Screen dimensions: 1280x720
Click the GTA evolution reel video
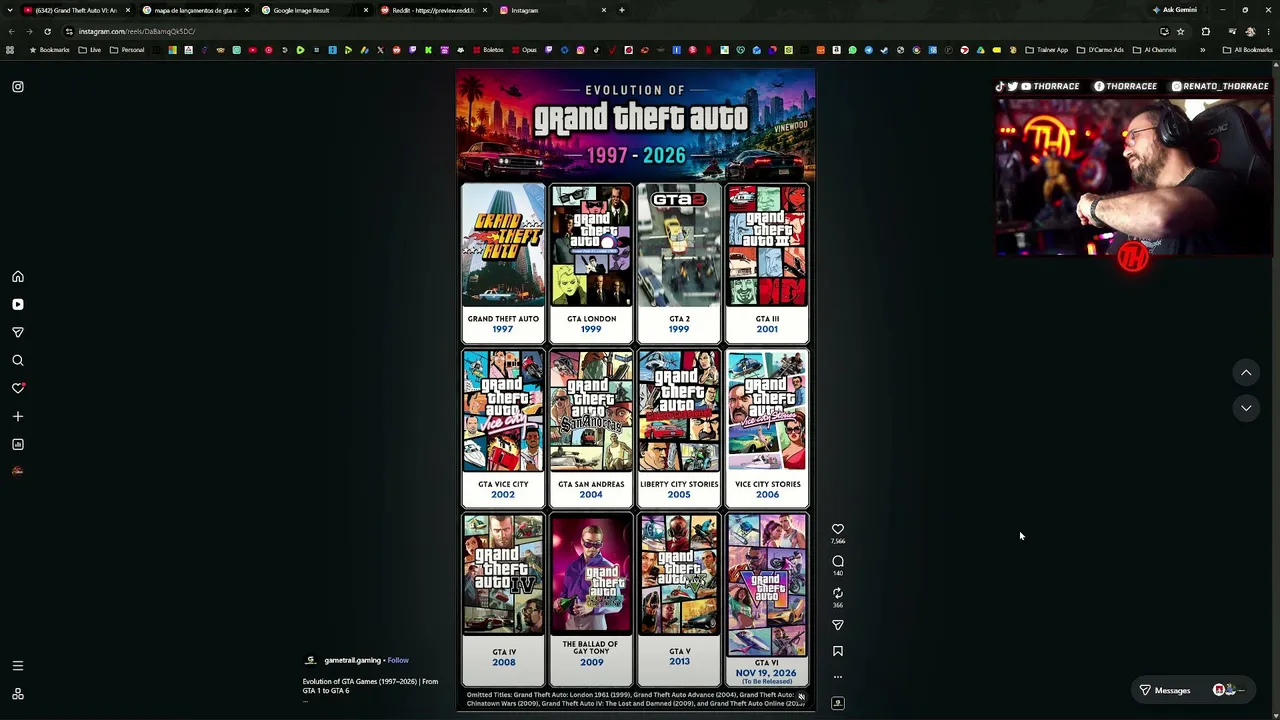click(x=635, y=390)
